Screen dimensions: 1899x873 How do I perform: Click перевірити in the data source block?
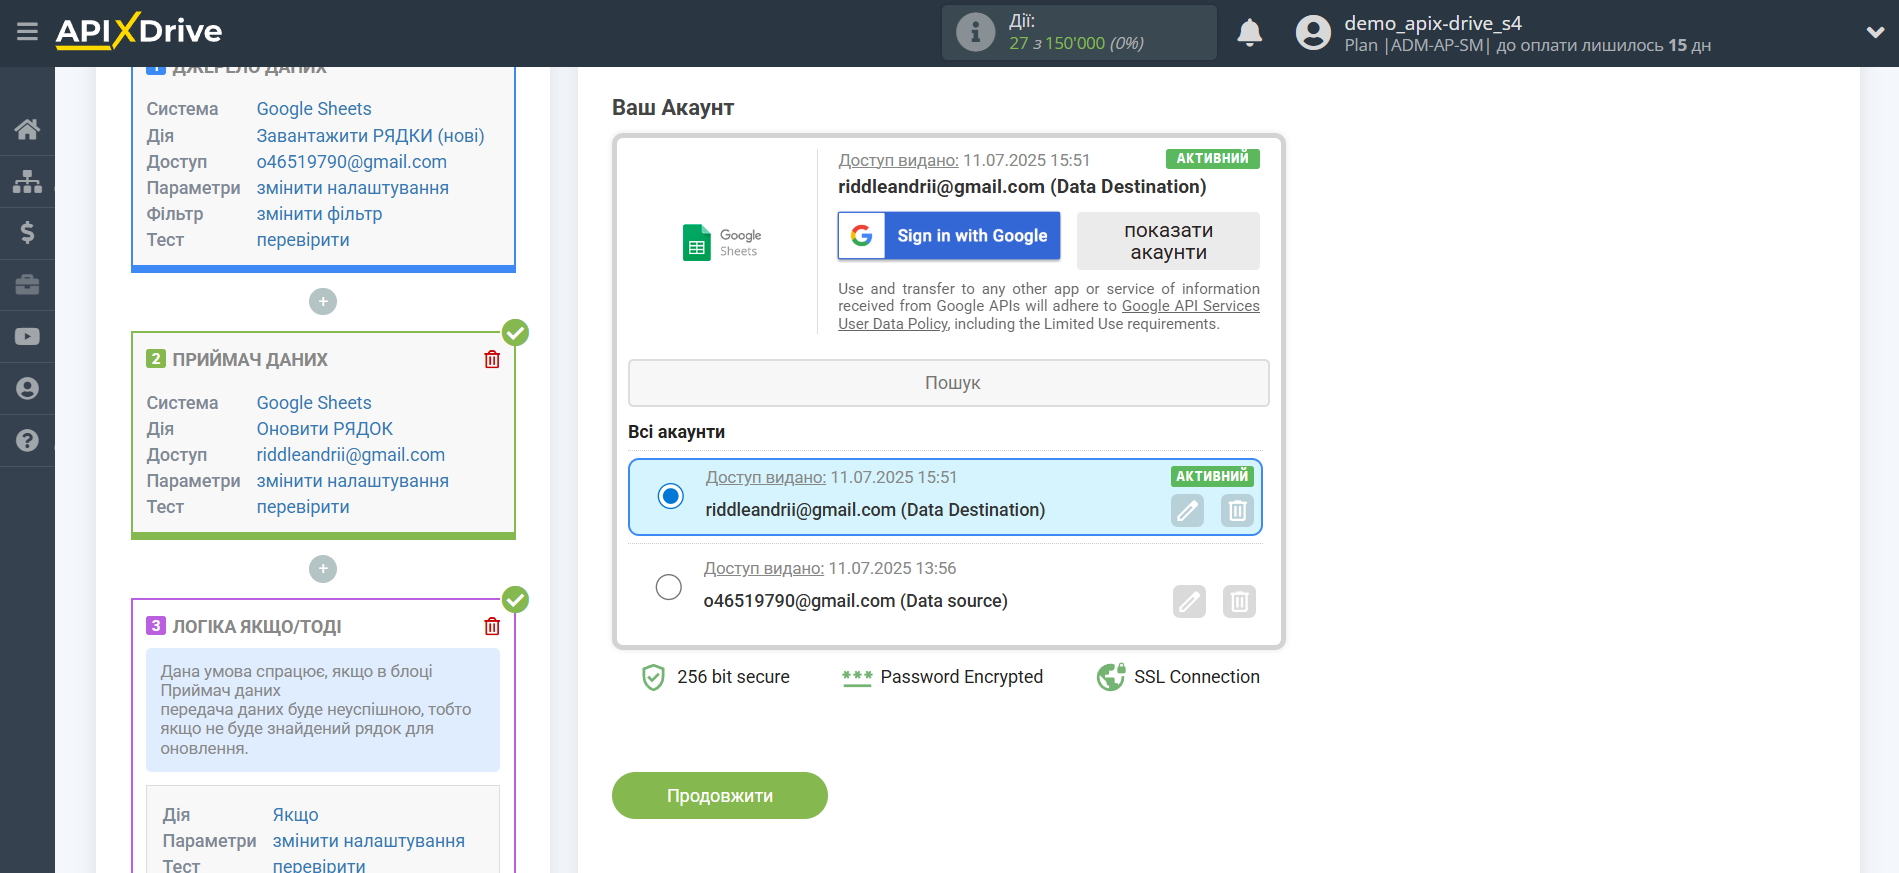303,240
